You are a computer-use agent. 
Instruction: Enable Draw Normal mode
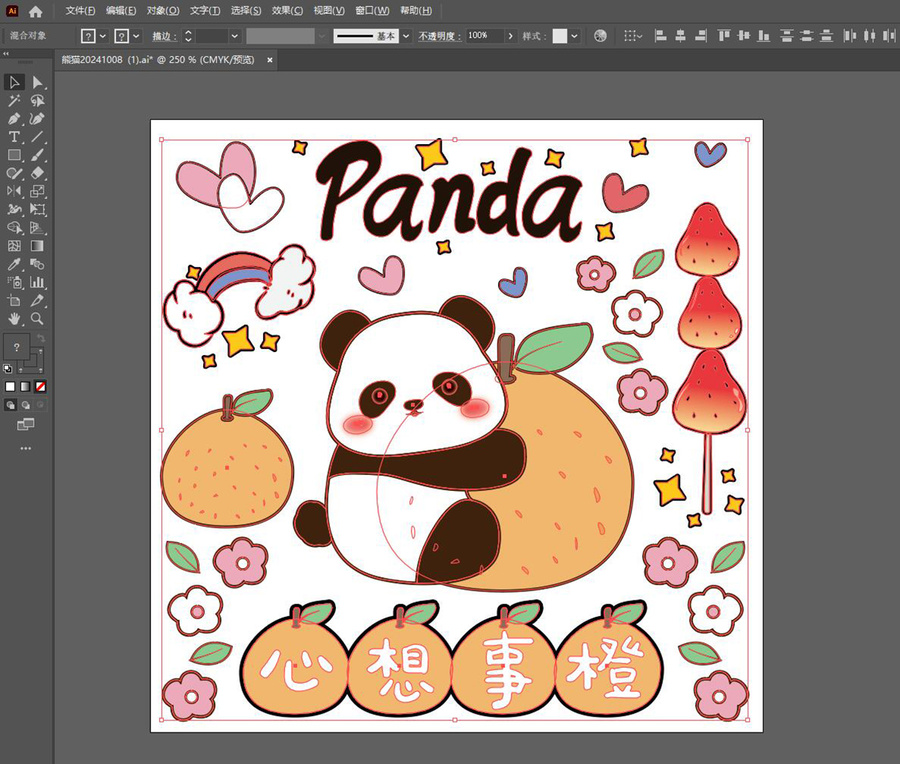pos(10,405)
